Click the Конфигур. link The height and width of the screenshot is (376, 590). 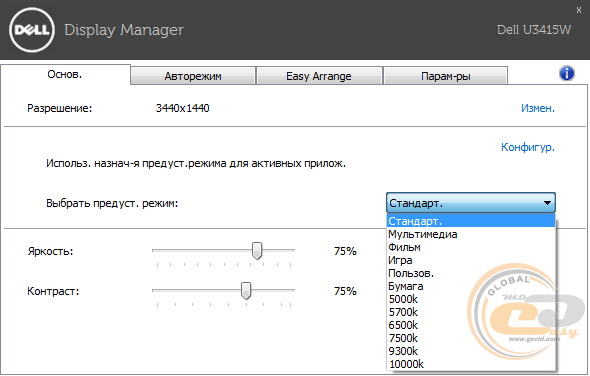528,147
